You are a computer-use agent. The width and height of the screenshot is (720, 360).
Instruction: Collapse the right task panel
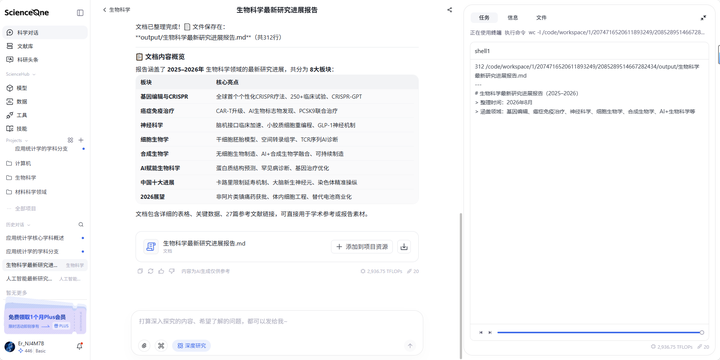coord(703,17)
